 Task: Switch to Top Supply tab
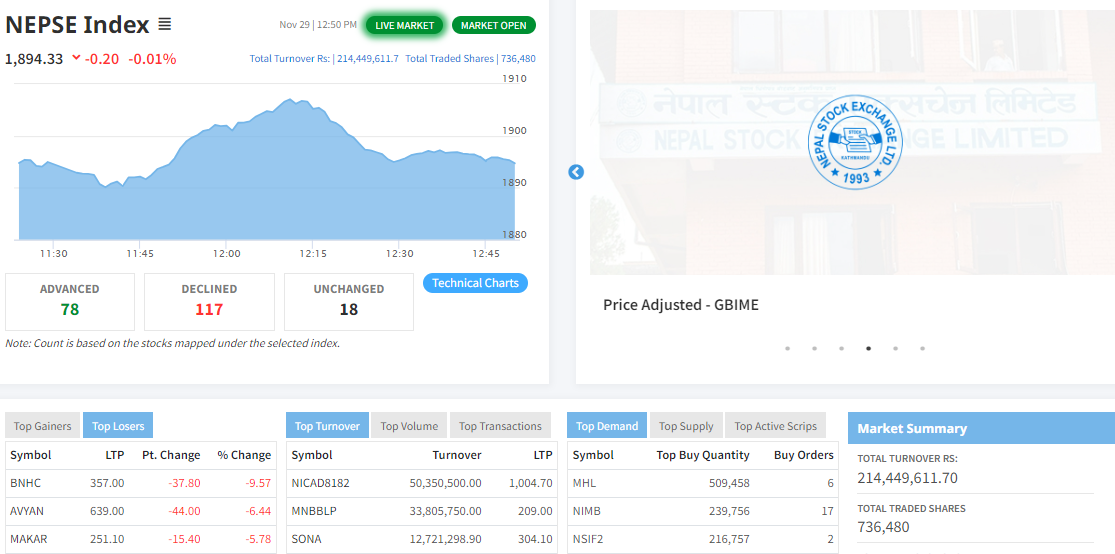(x=686, y=426)
